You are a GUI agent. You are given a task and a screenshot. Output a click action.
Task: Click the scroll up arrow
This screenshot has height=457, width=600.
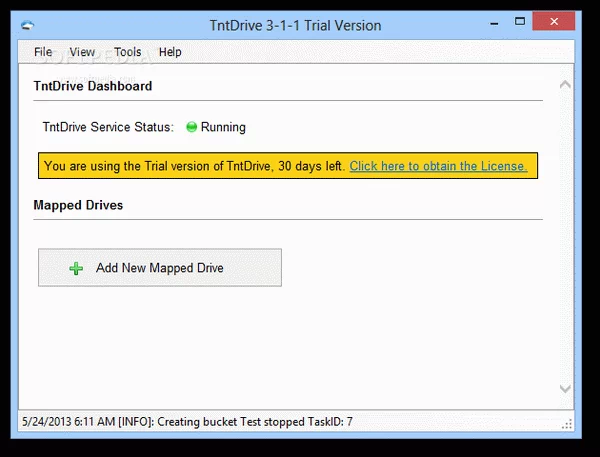[565, 85]
